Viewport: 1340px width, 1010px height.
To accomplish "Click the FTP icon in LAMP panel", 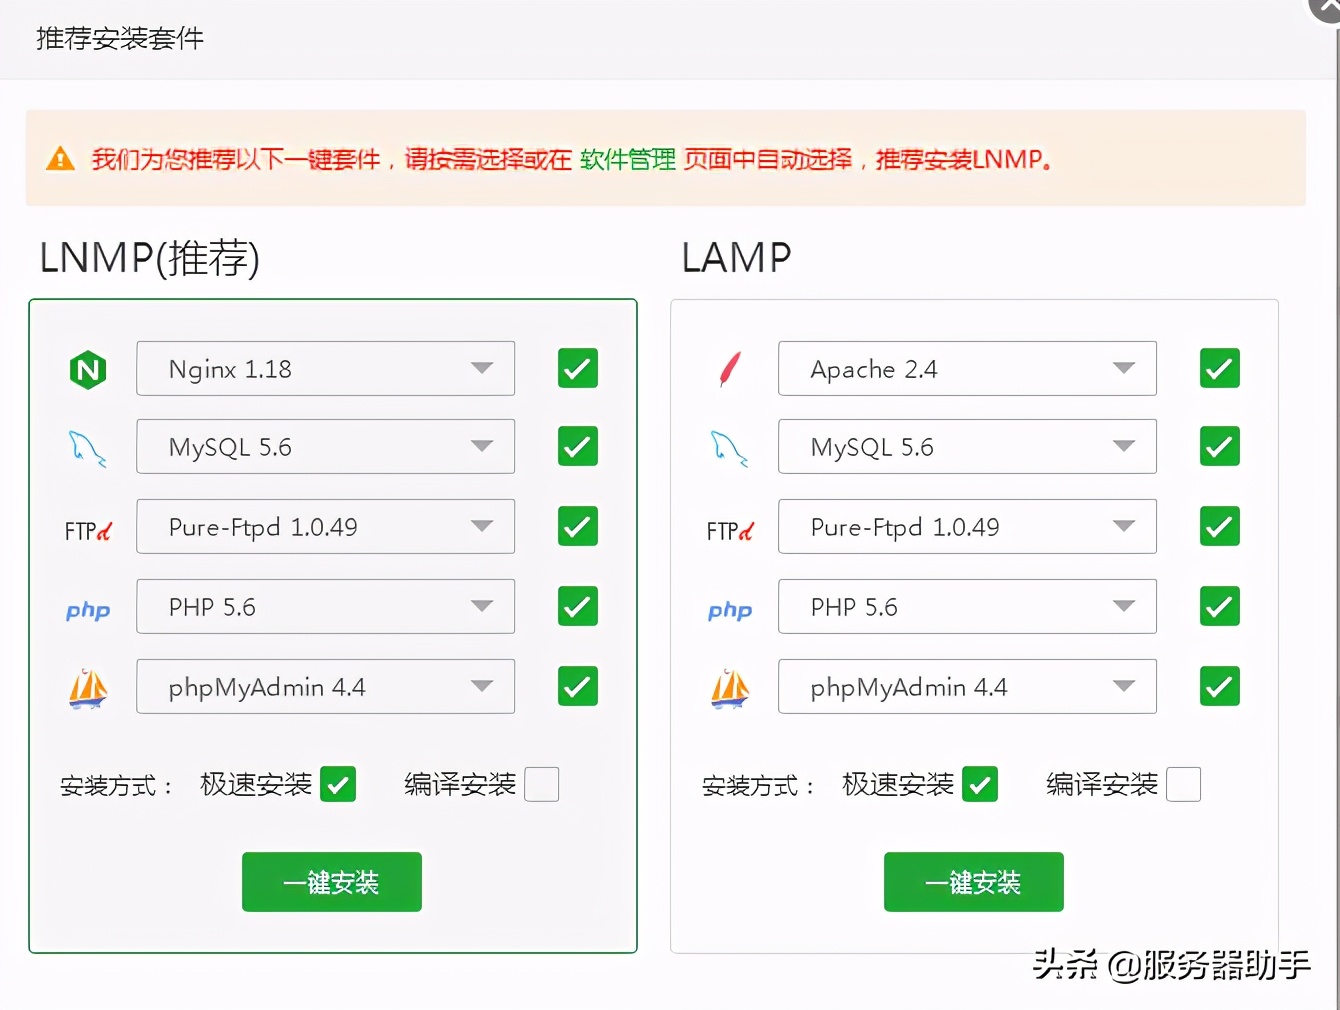I will pos(730,531).
